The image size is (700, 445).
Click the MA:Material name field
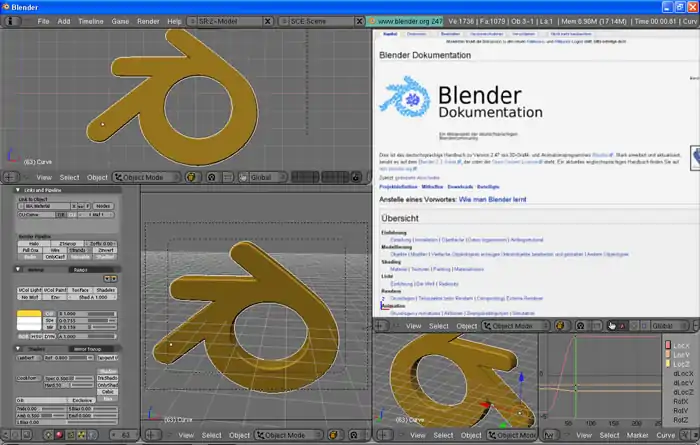[x=47, y=206]
